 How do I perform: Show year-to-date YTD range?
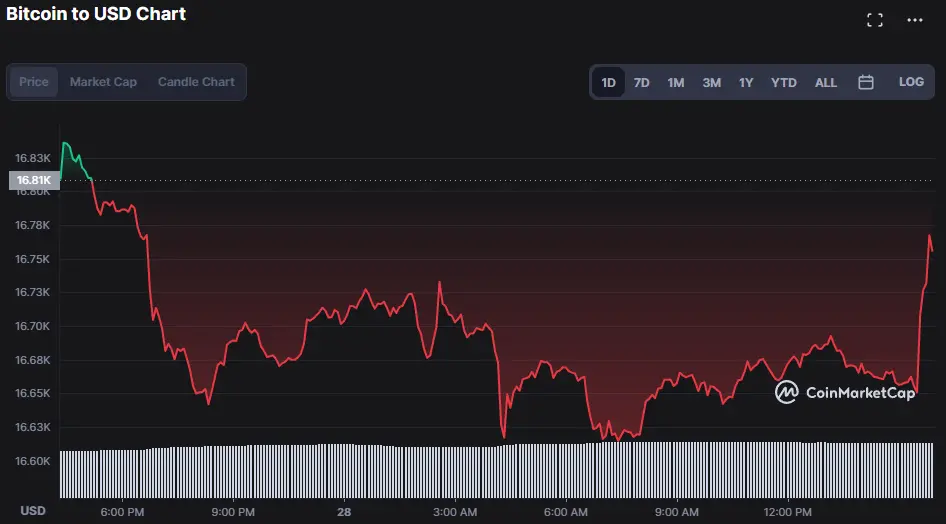tap(784, 82)
